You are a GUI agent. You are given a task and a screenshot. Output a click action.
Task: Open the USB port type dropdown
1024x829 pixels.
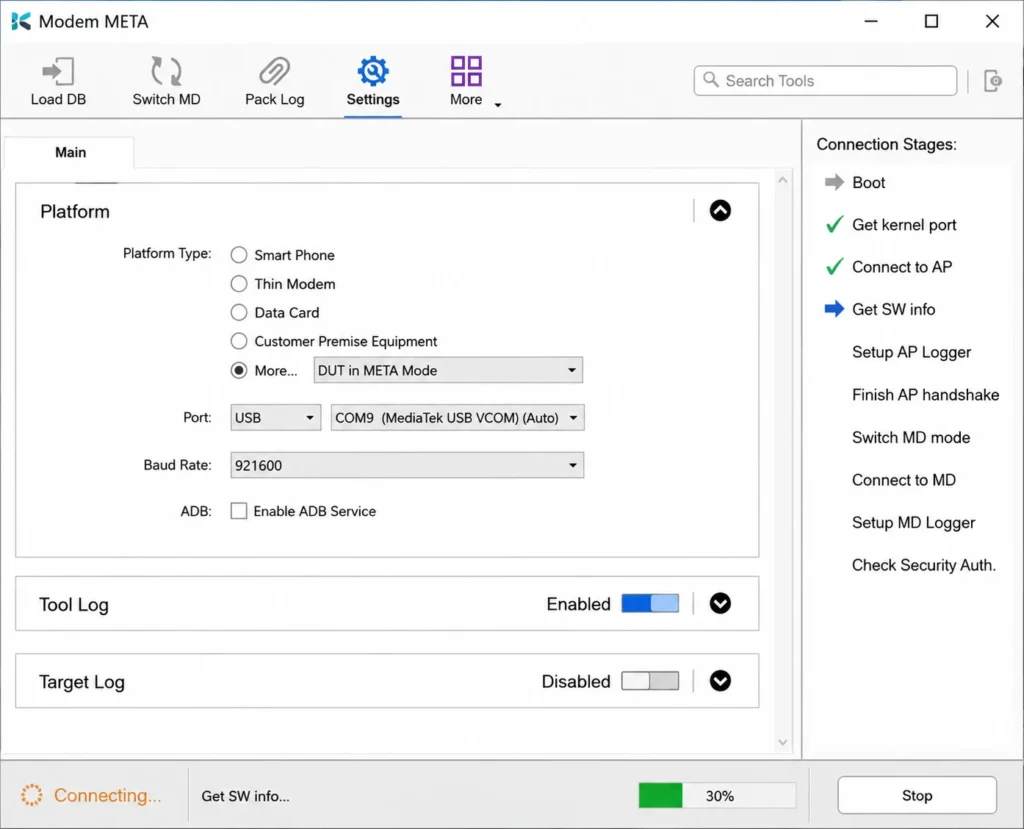coord(276,417)
